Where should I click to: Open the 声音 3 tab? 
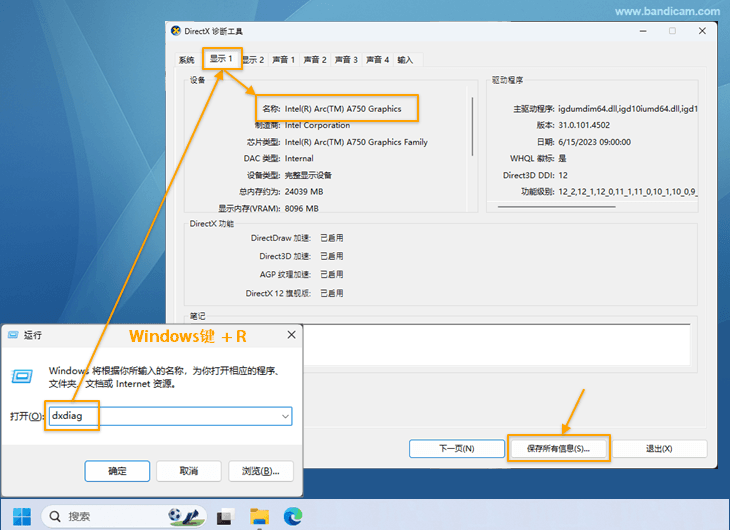[346, 60]
